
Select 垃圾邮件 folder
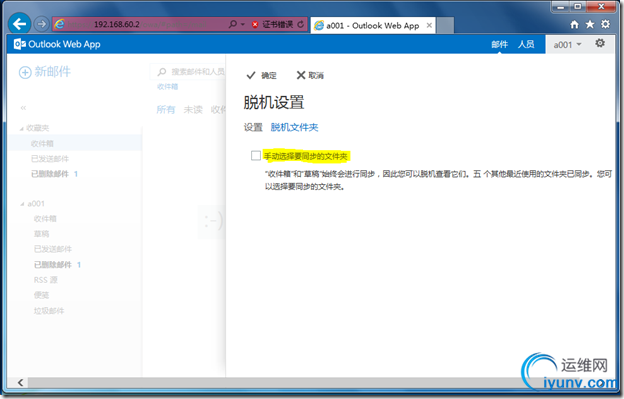coord(49,311)
